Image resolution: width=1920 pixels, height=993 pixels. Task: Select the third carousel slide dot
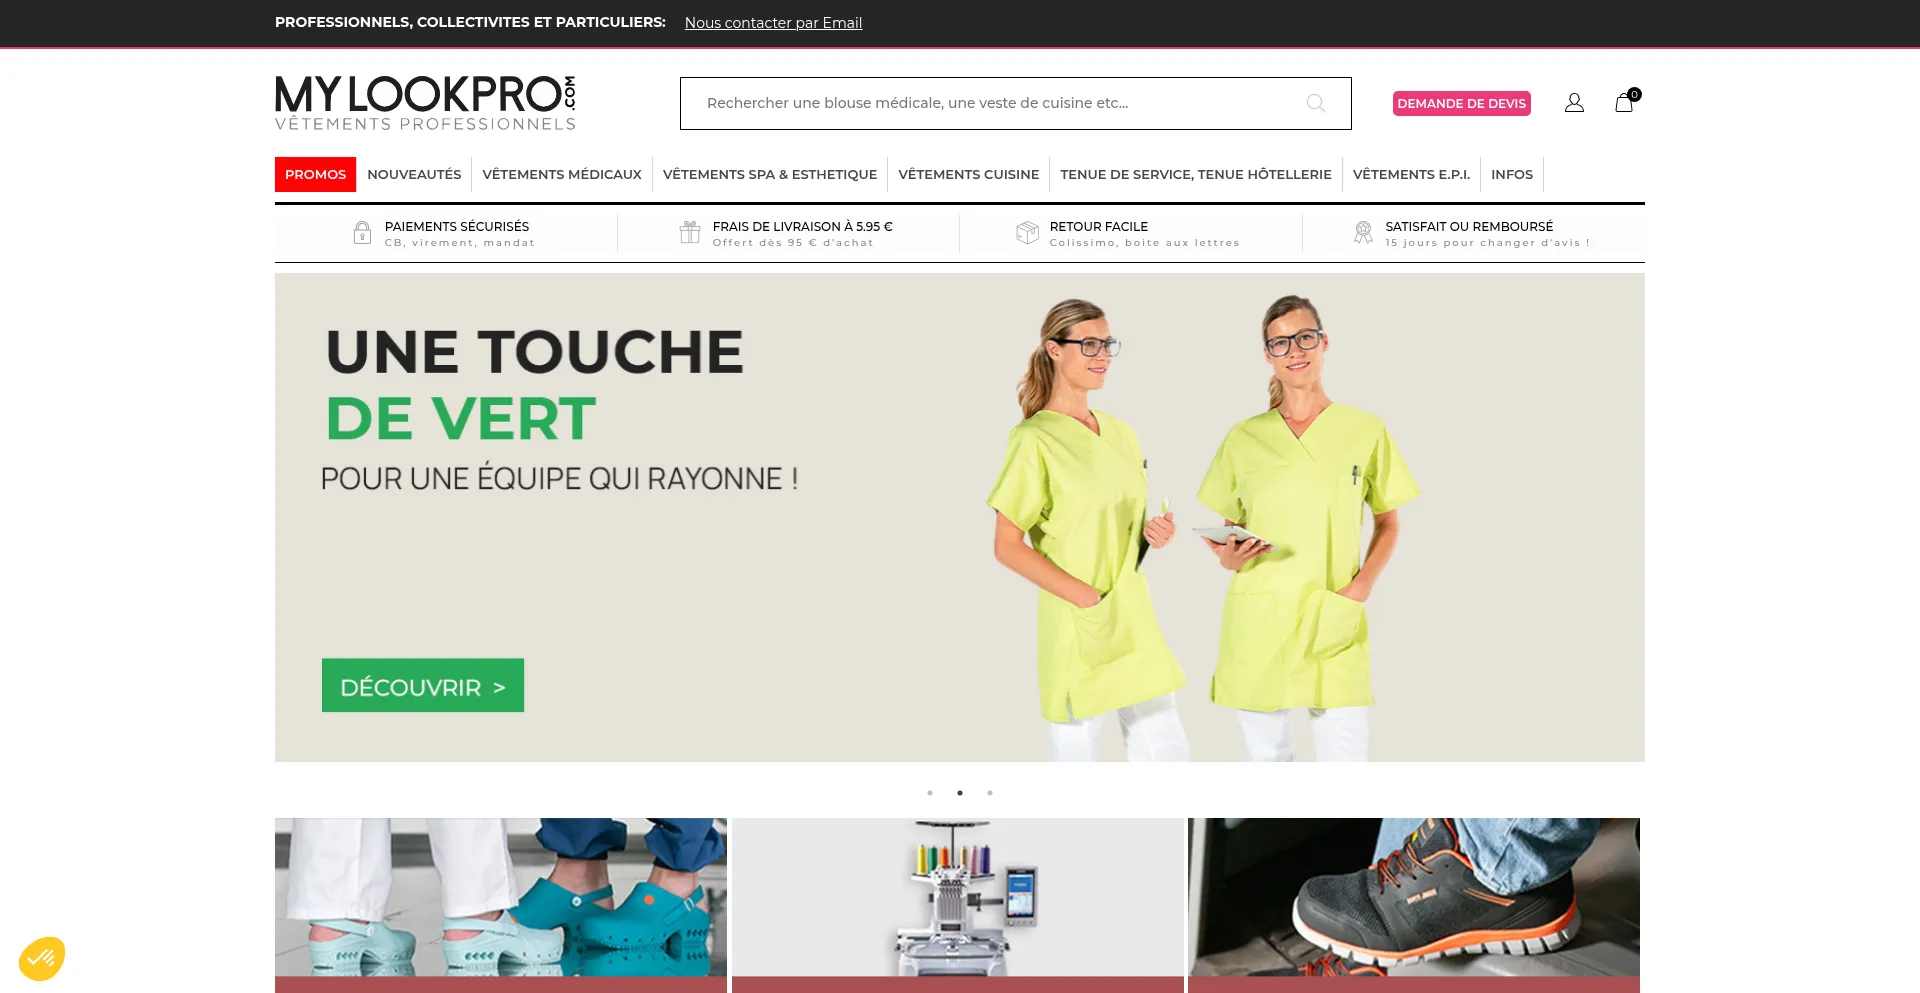[x=990, y=793]
